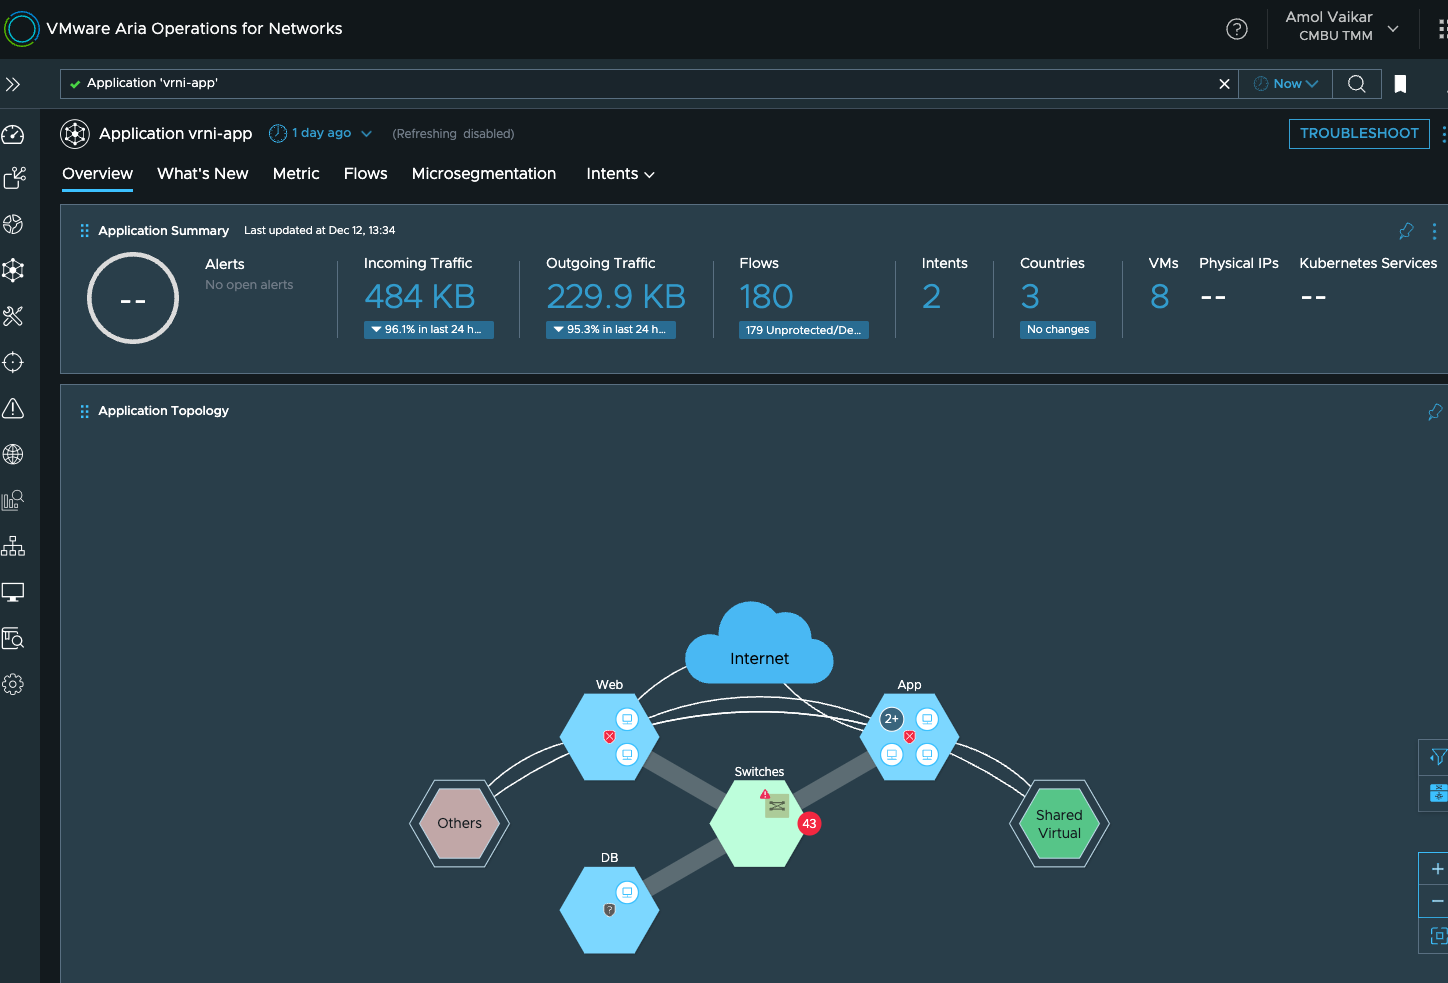Click the bookmark icon beside search
Viewport: 1448px width, 983px height.
1401,84
